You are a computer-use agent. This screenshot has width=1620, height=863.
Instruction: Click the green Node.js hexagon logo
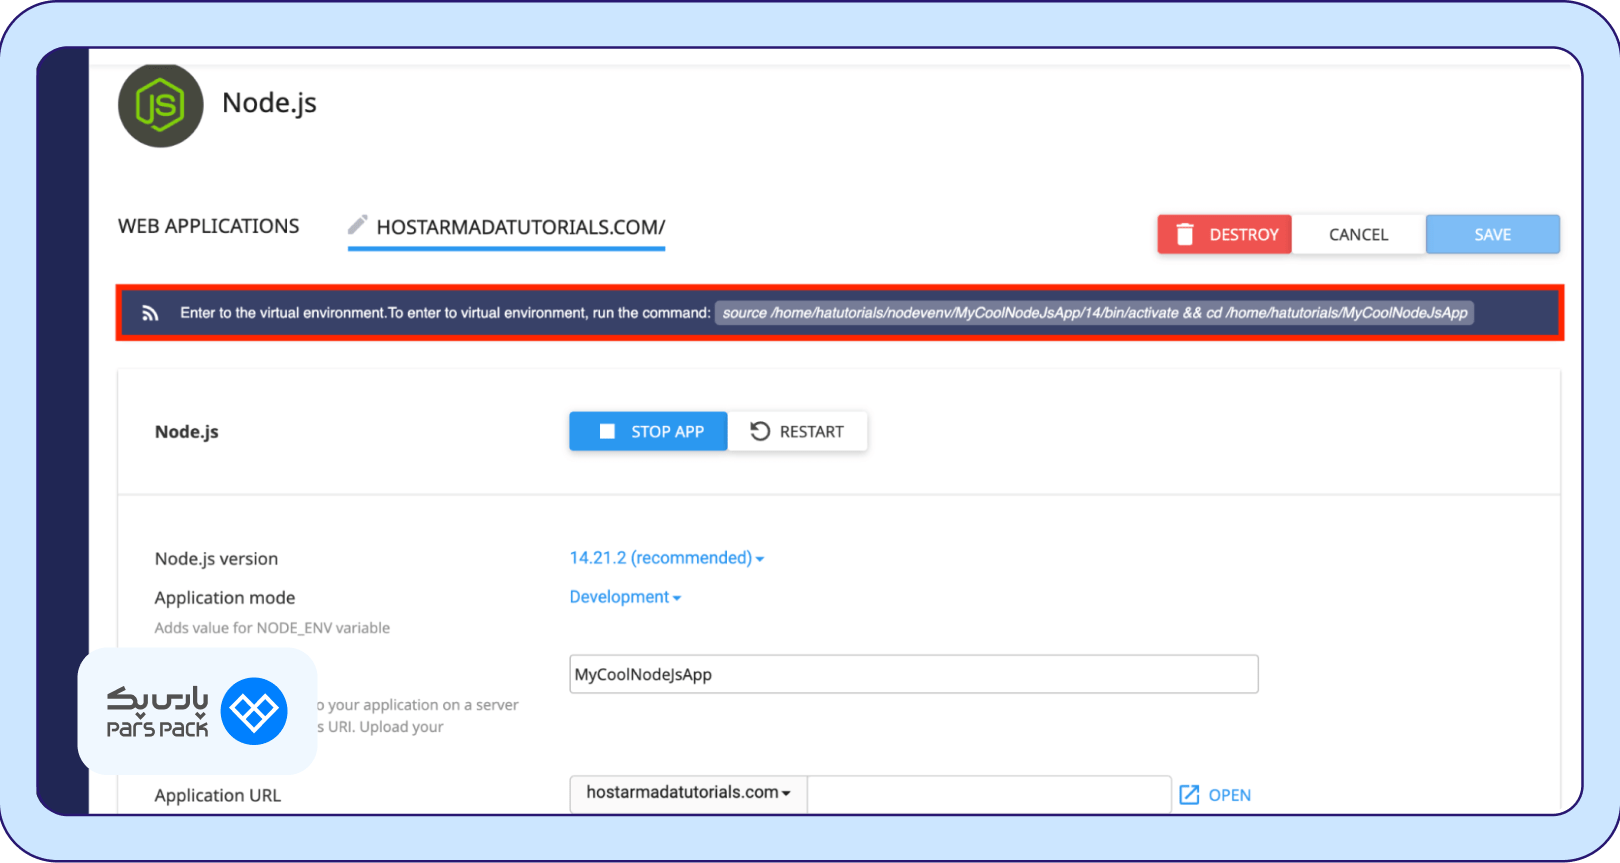click(160, 105)
